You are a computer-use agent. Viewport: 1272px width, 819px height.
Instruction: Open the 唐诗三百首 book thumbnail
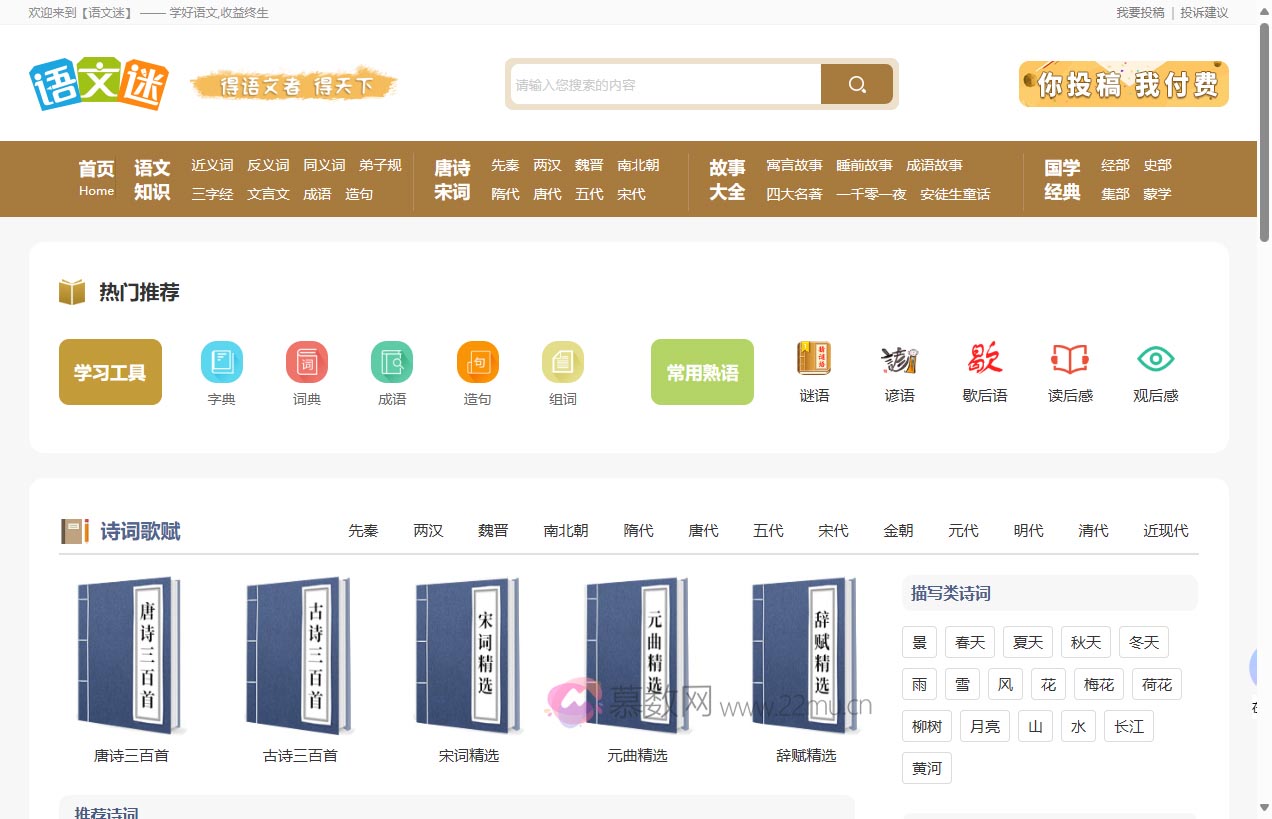(131, 655)
